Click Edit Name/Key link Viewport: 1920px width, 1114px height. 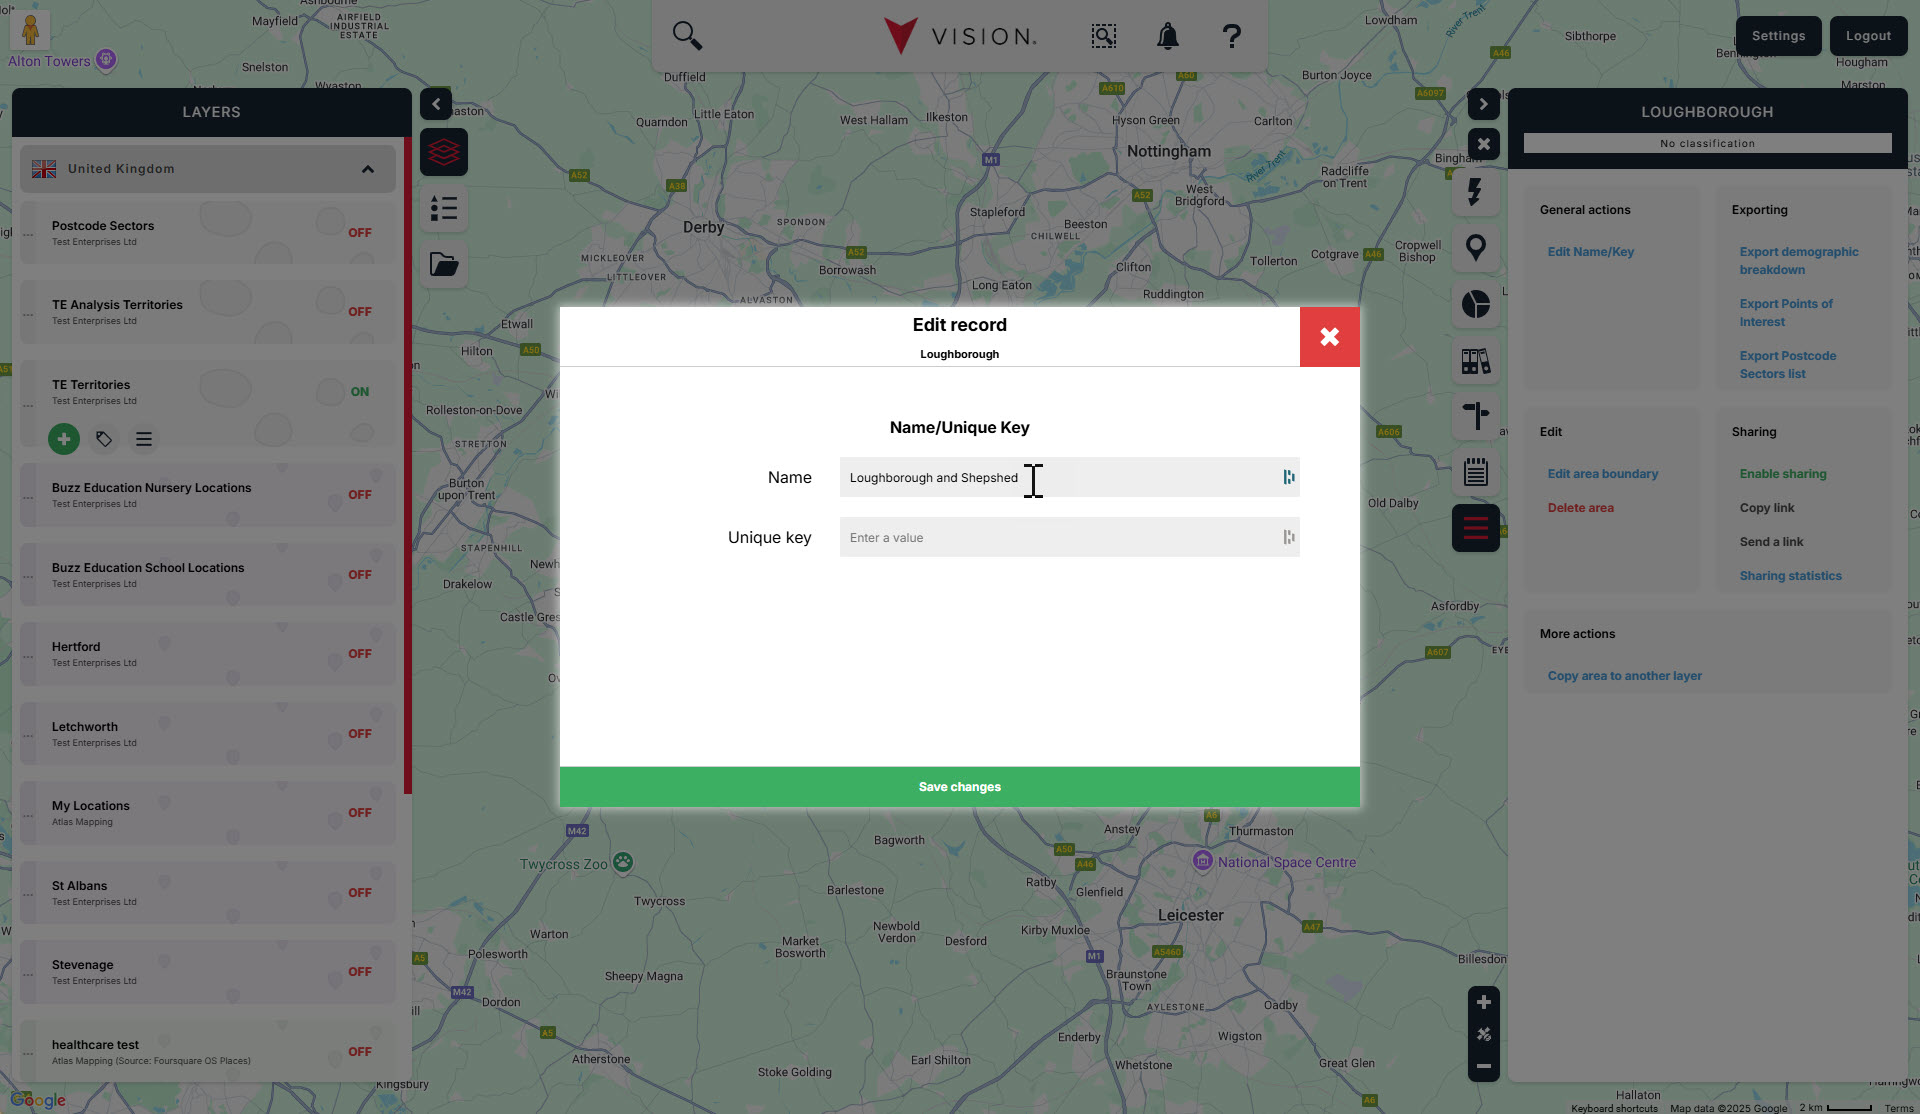point(1591,252)
